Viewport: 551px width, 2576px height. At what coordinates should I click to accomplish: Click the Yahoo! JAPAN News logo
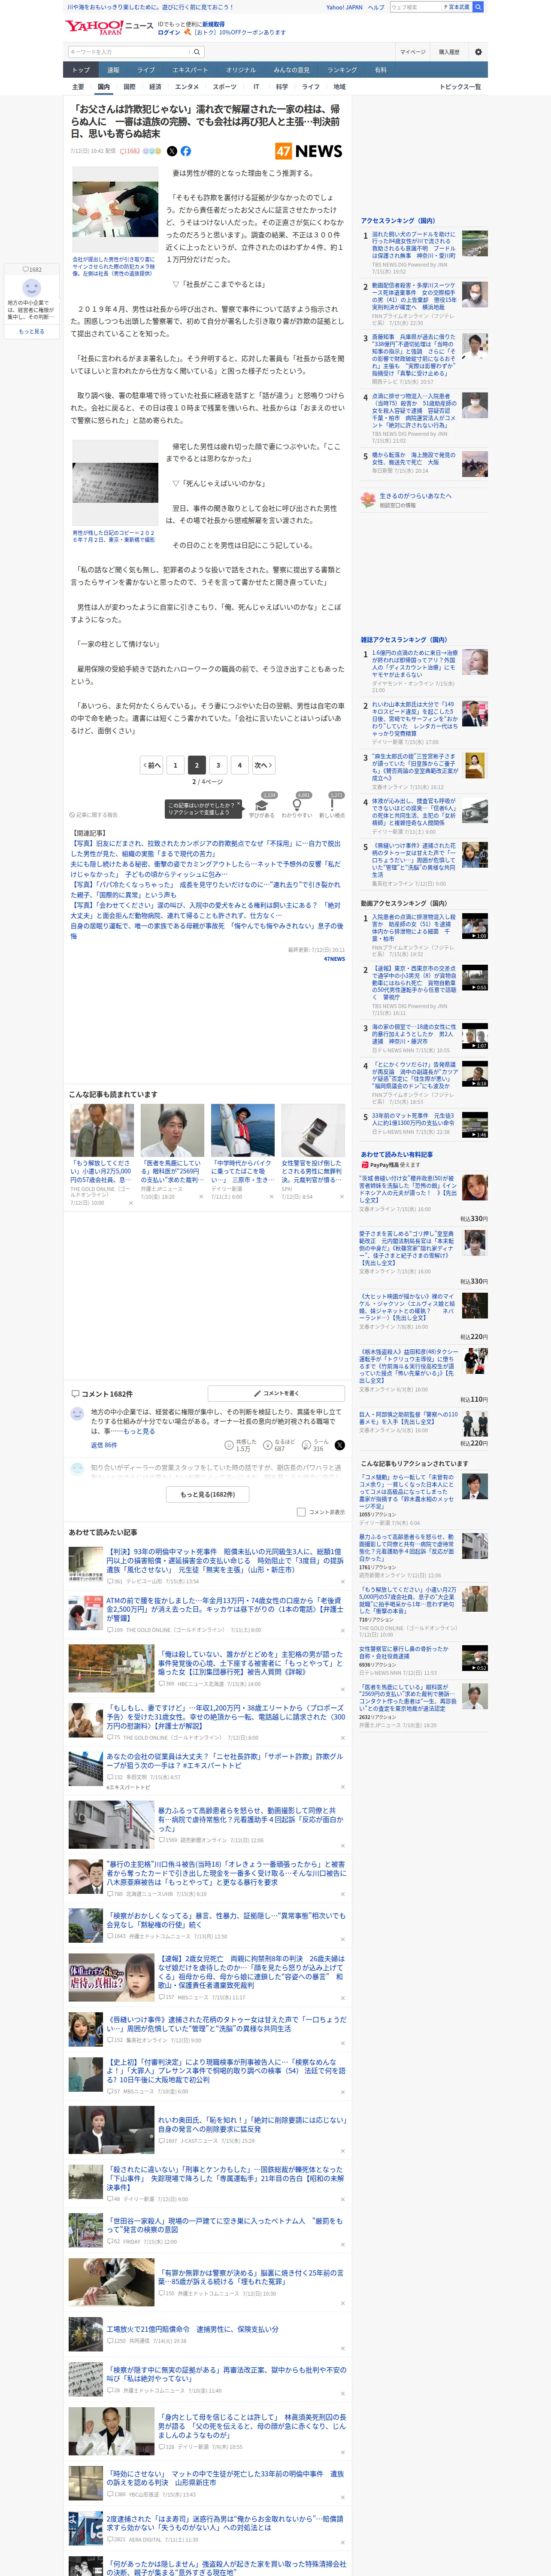[x=109, y=27]
